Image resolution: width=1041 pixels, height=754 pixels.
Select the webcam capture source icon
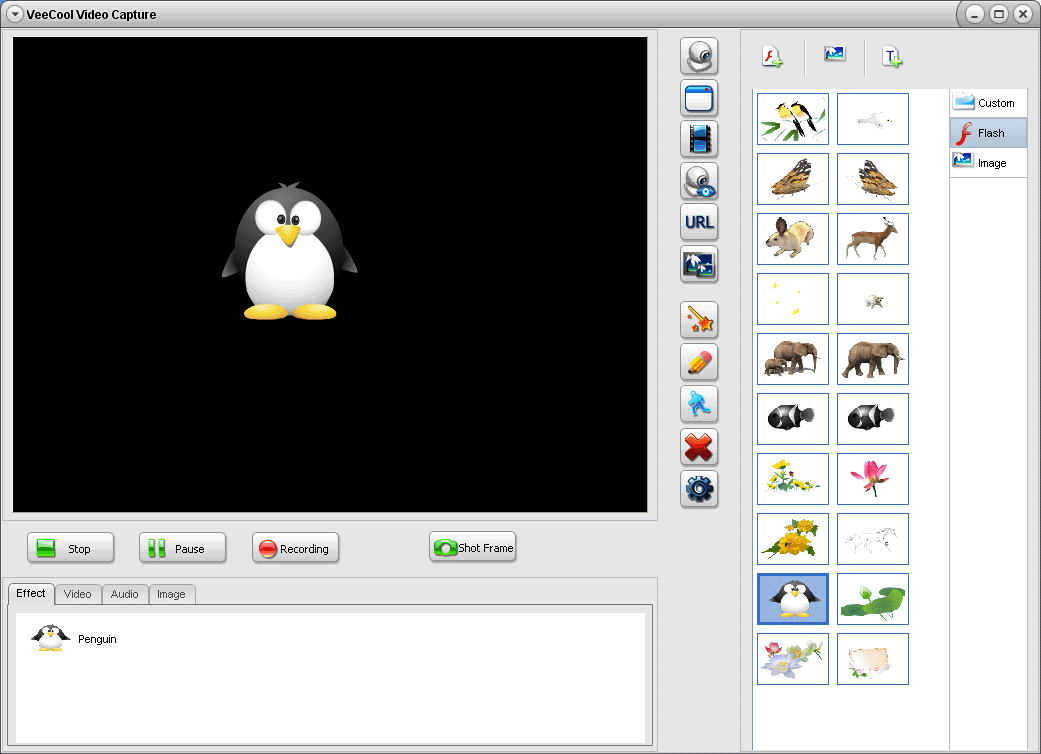(x=699, y=56)
